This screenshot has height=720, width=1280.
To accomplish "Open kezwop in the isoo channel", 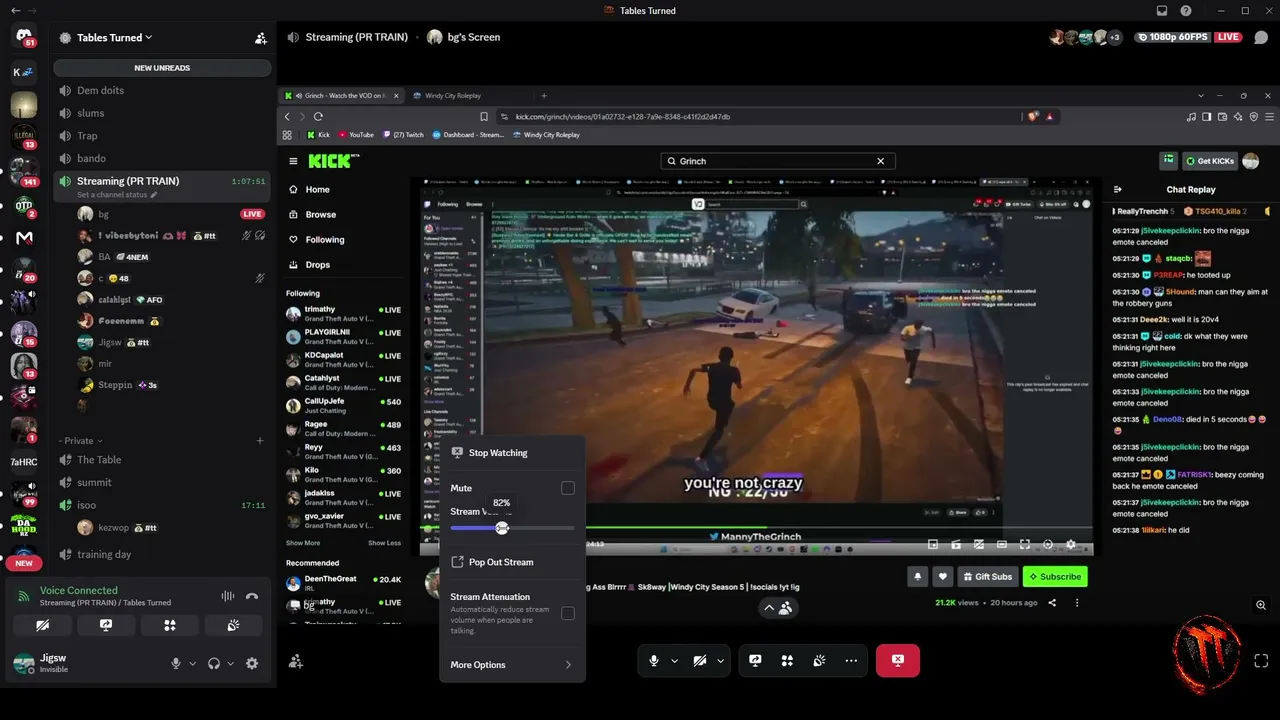I will pos(172,528).
